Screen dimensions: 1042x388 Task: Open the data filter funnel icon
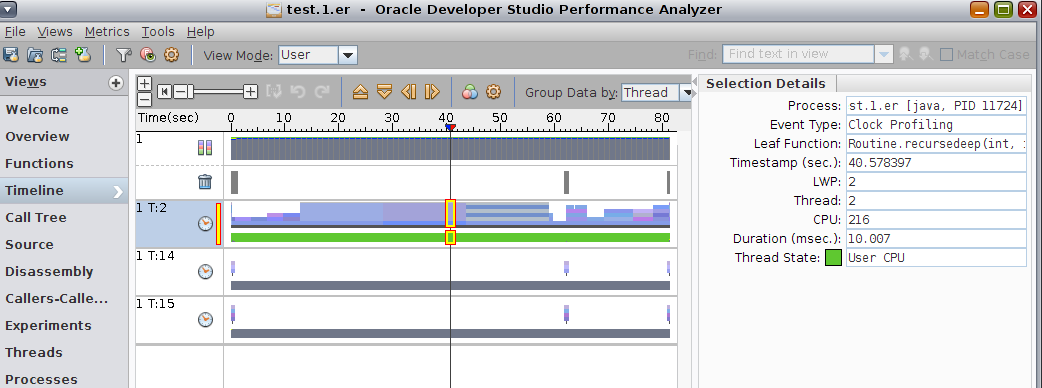click(124, 55)
